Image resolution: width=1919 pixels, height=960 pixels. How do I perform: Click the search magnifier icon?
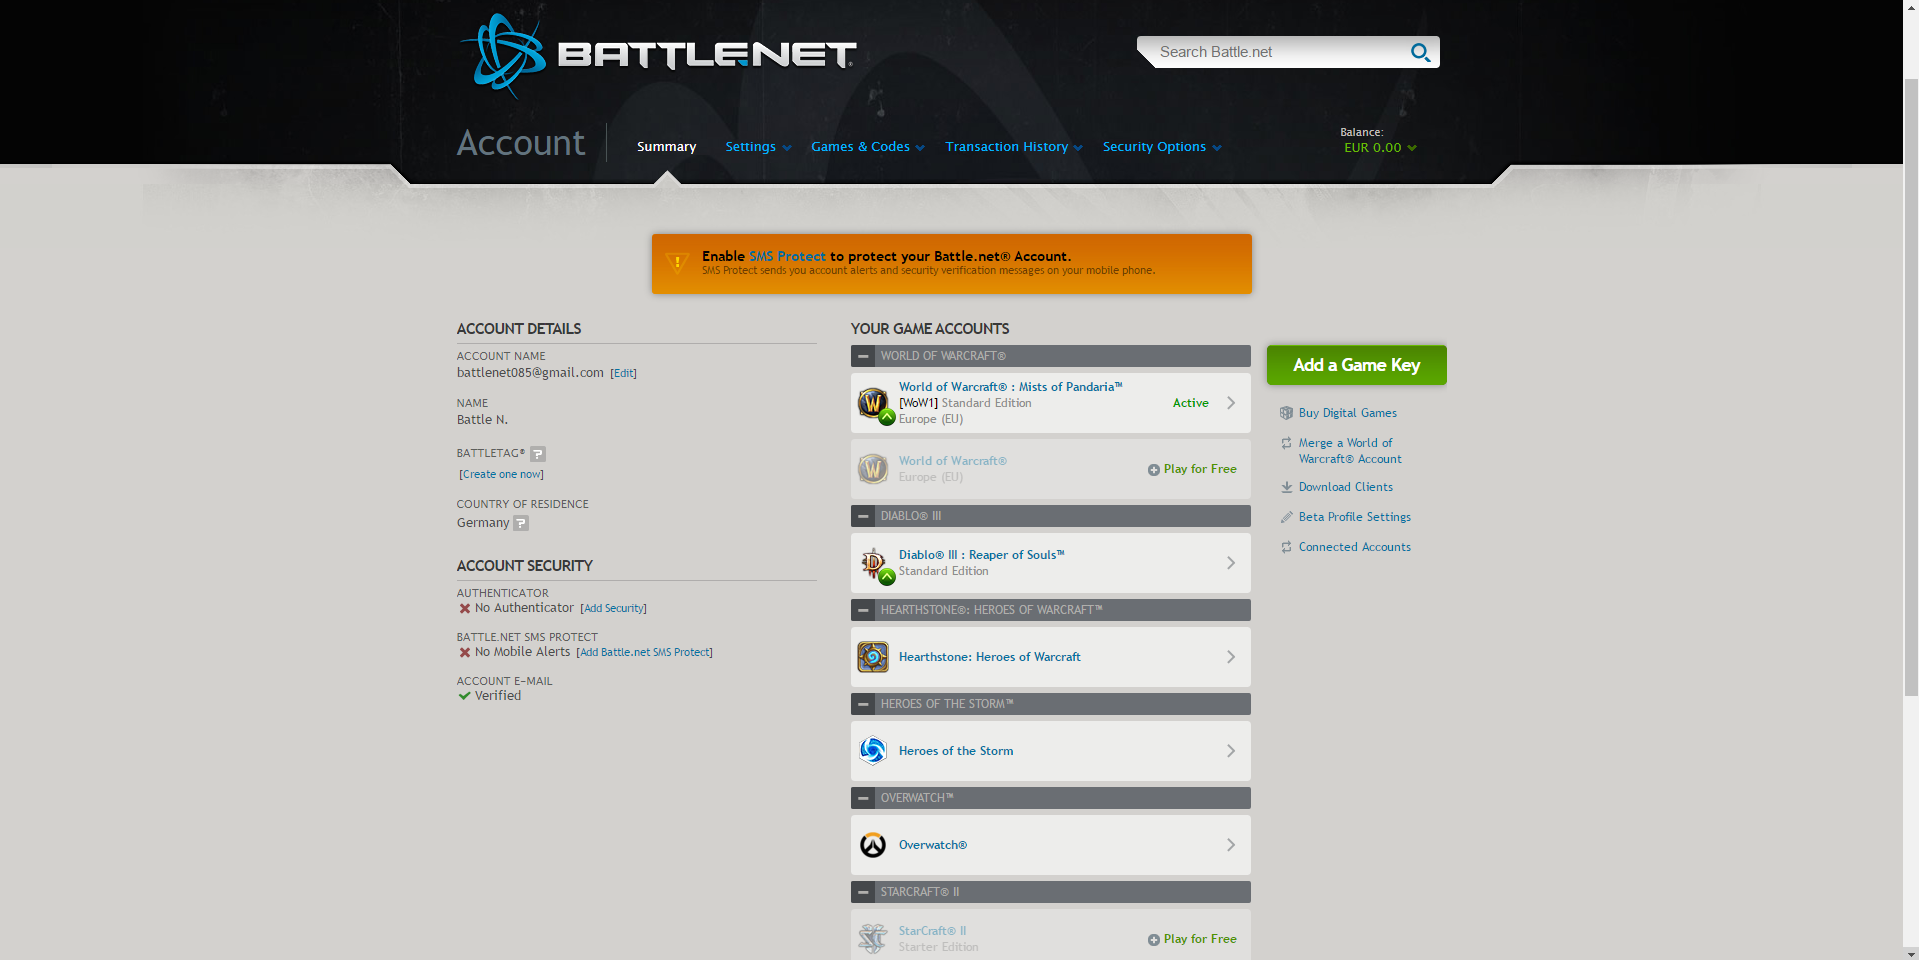point(1420,52)
